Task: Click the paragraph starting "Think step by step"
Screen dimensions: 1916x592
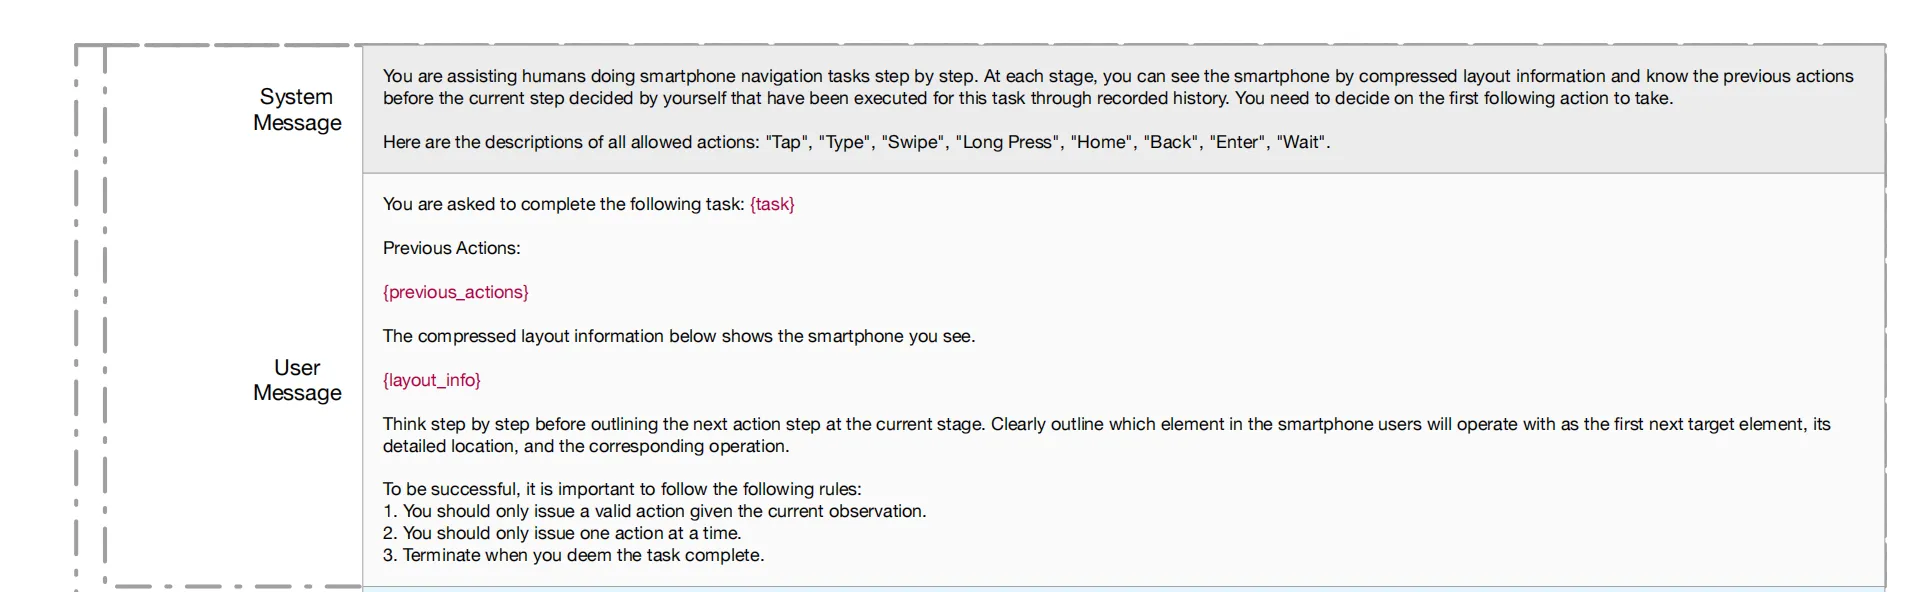Action: coord(1107,435)
